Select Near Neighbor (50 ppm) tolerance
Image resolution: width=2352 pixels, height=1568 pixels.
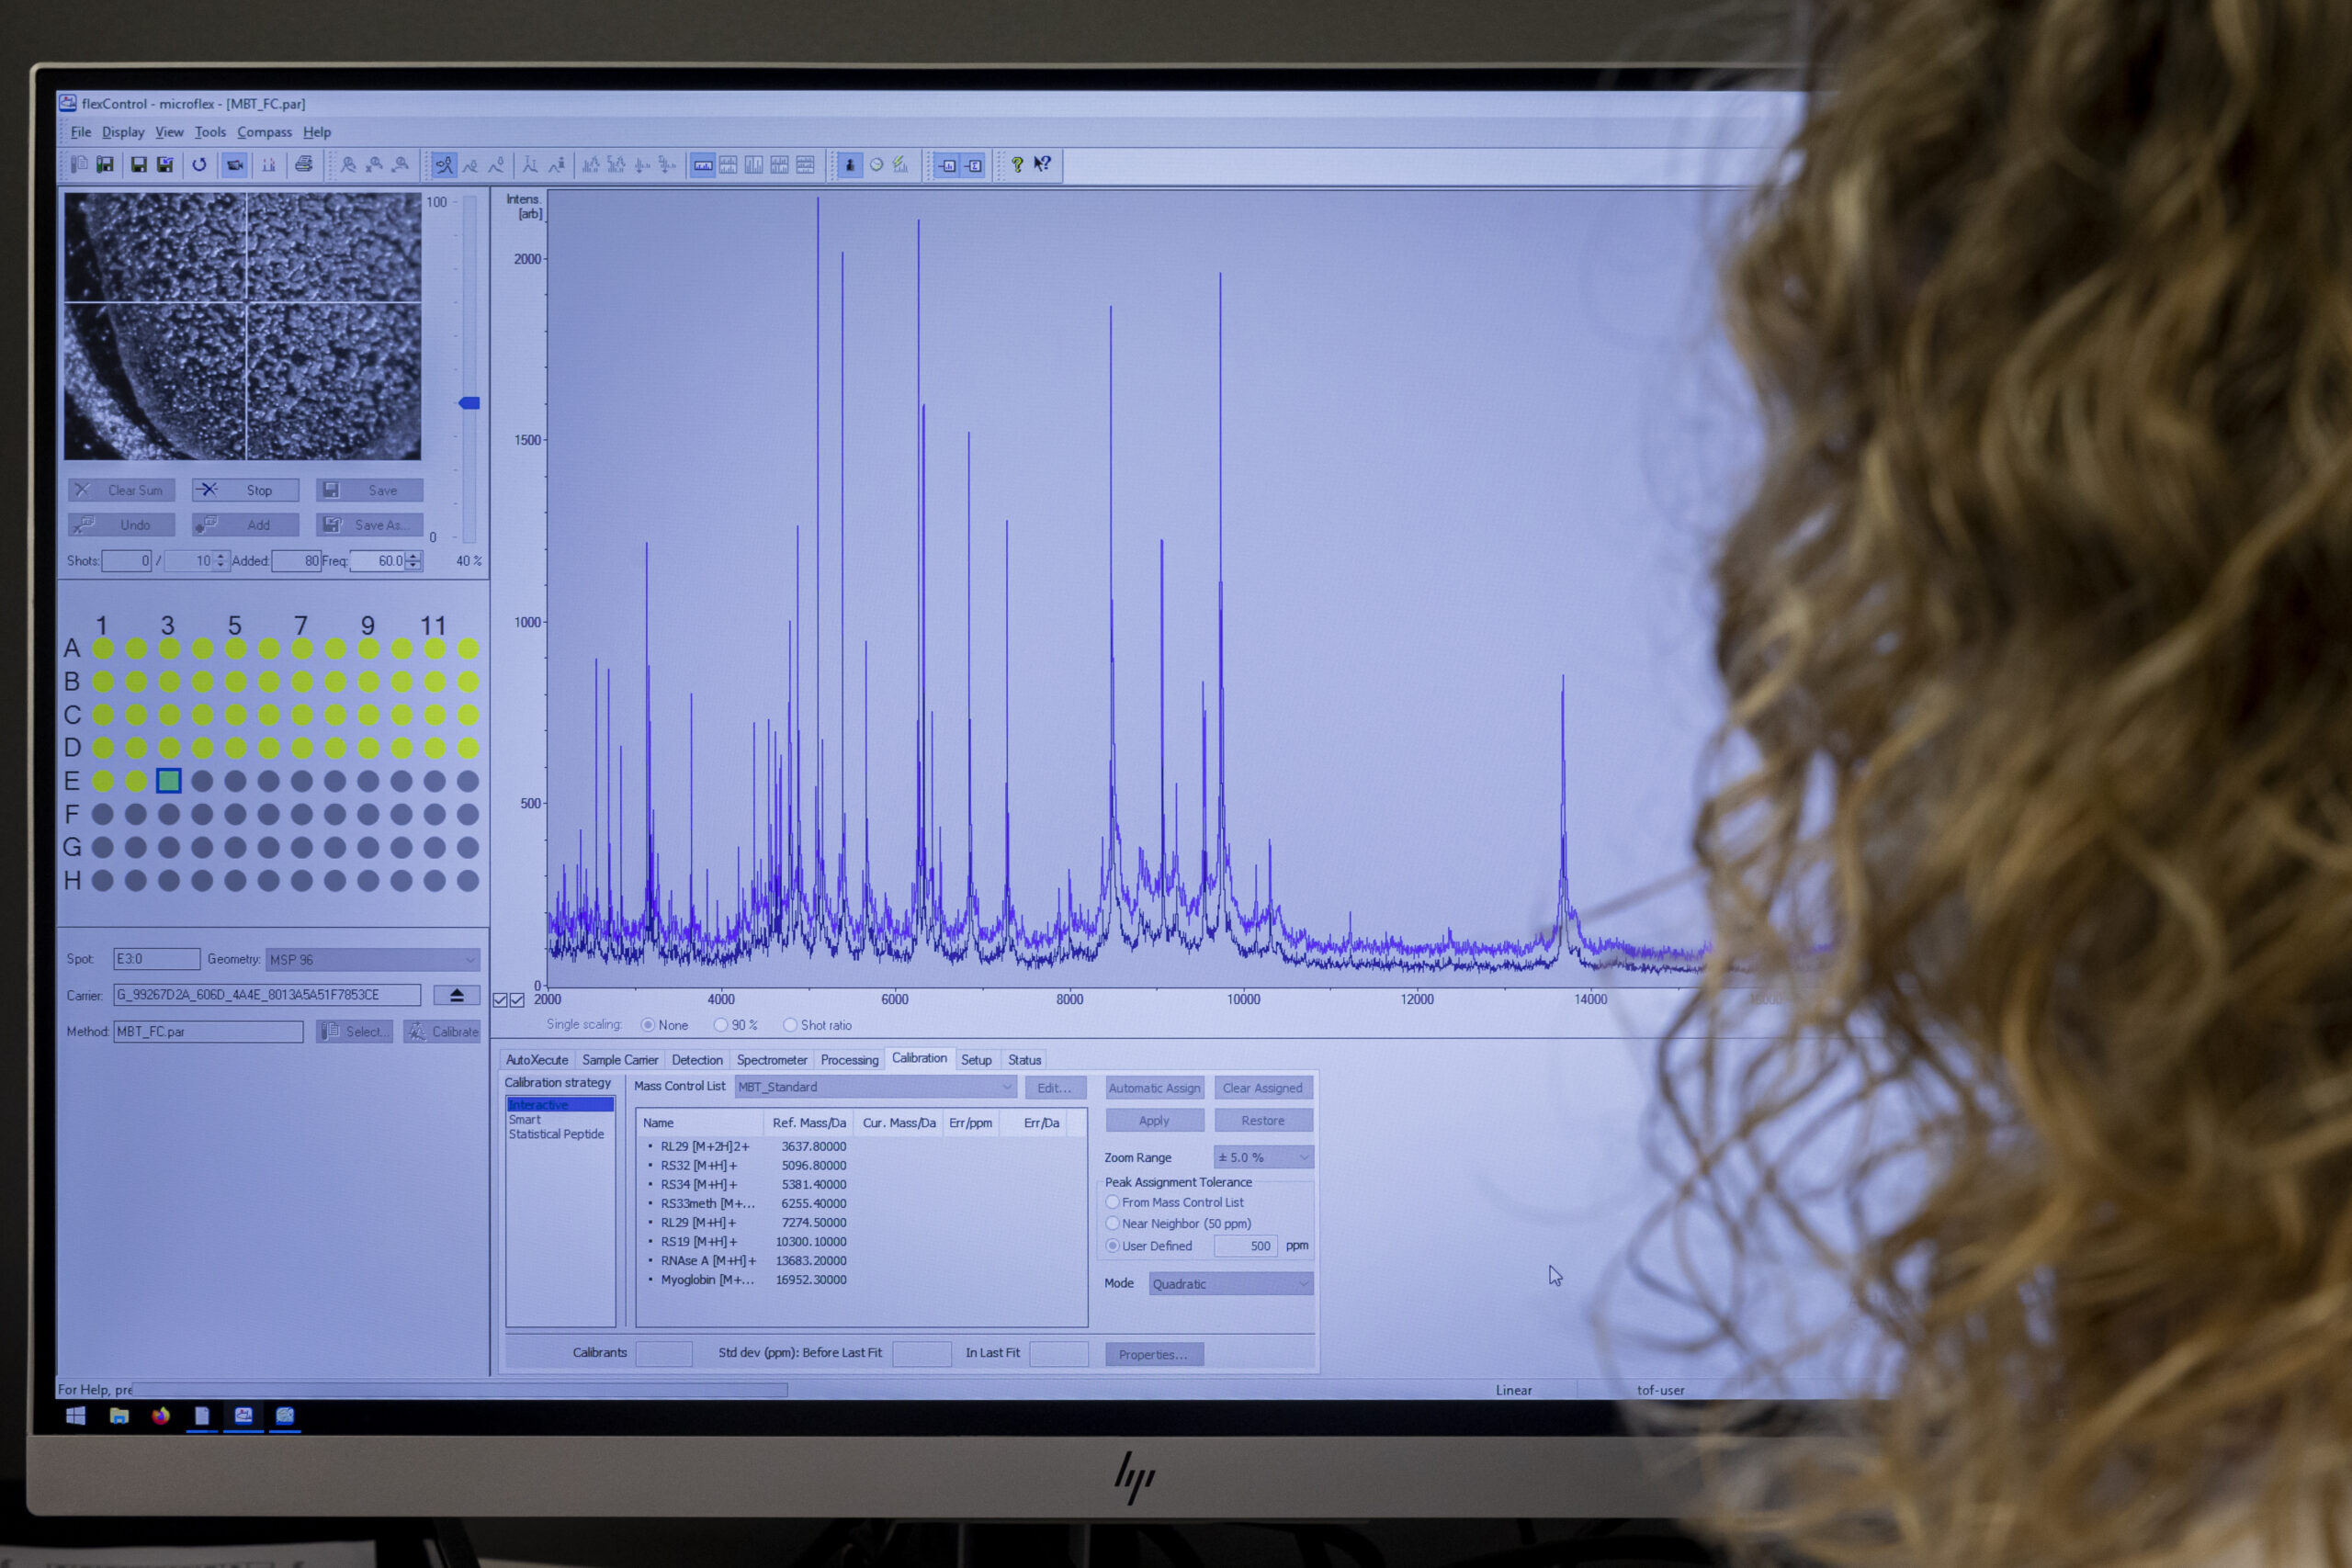point(1113,1223)
